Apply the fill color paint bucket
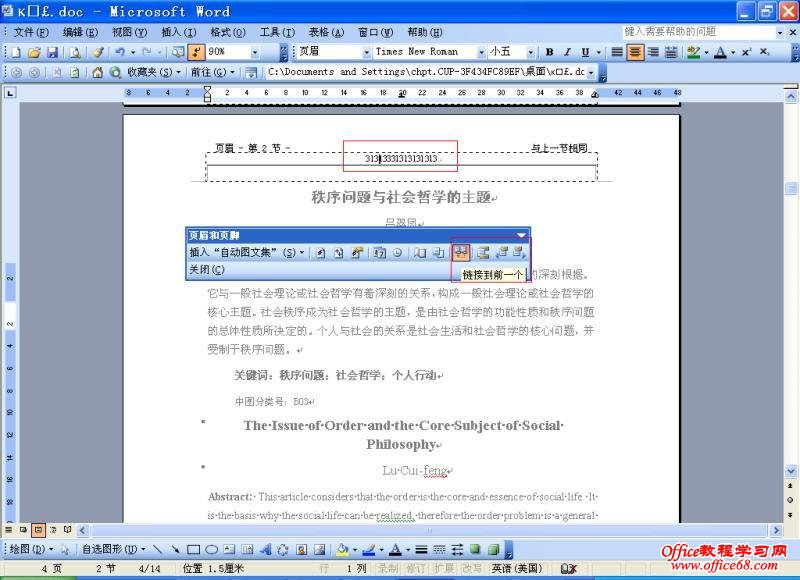The image size is (800, 580). [342, 549]
